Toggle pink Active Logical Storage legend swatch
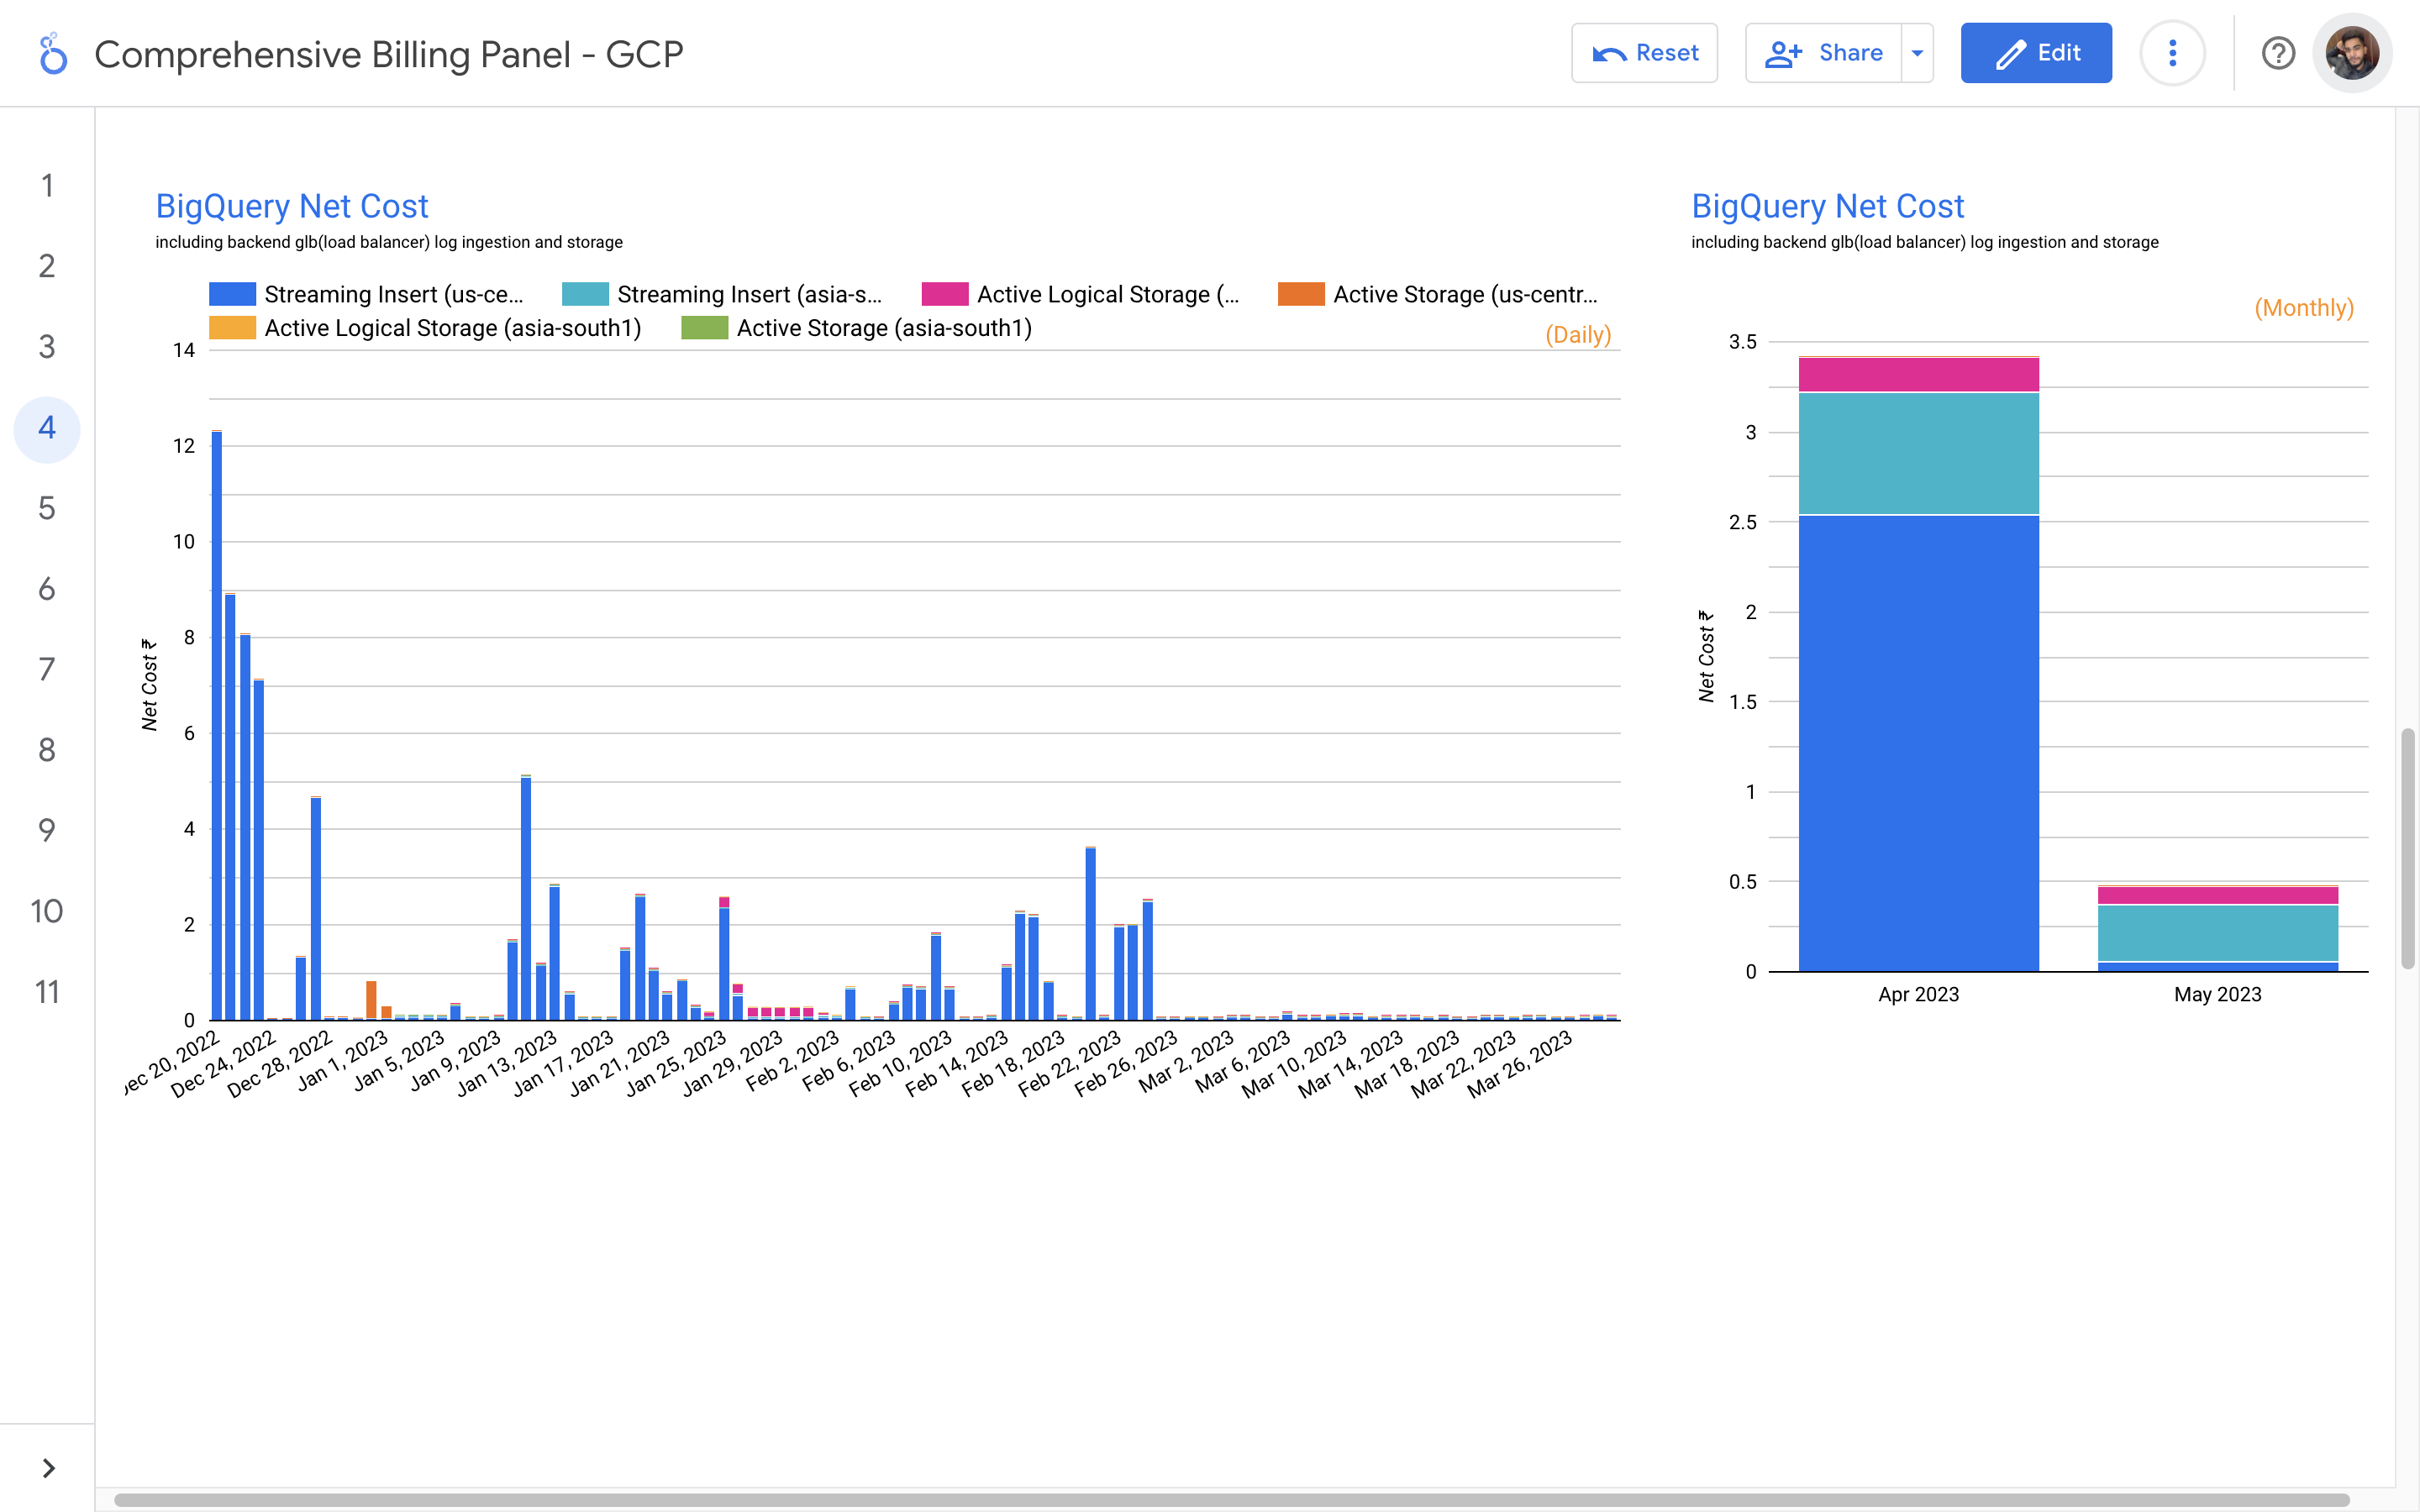 [x=944, y=294]
